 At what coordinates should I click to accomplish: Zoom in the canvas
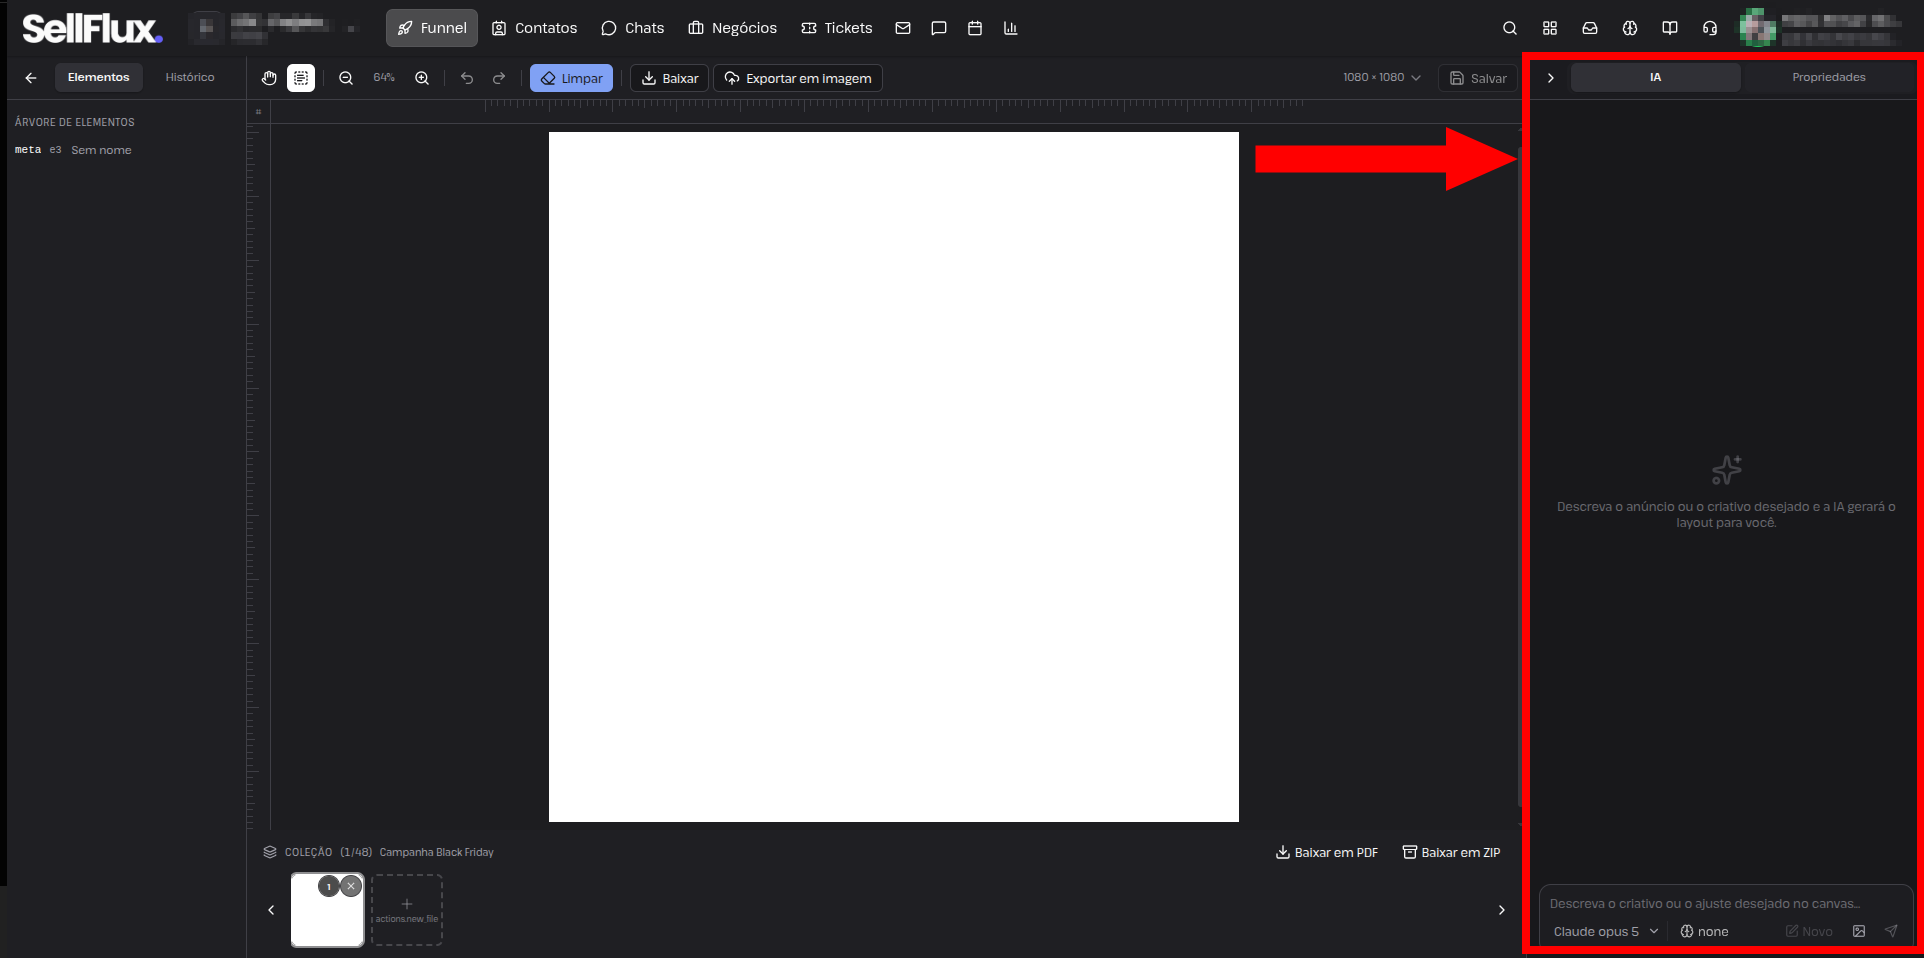click(422, 78)
